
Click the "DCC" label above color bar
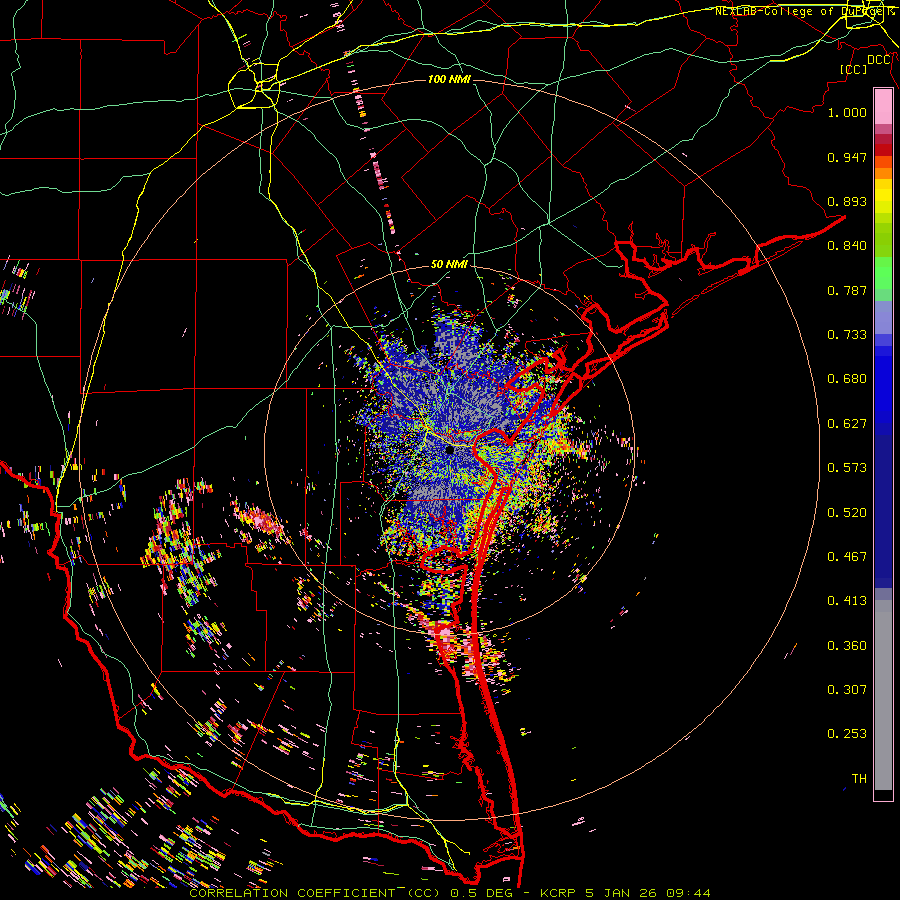879,60
